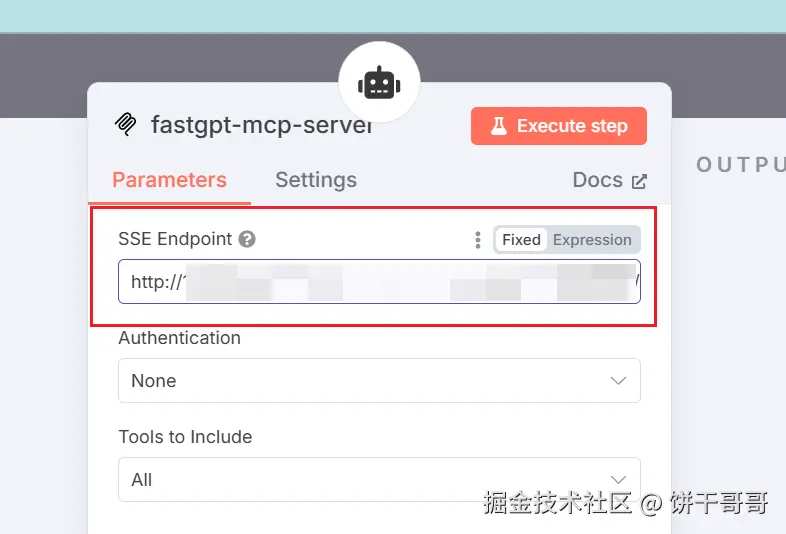Open the Authentication select showing None
The width and height of the screenshot is (786, 534).
pyautogui.click(x=379, y=381)
